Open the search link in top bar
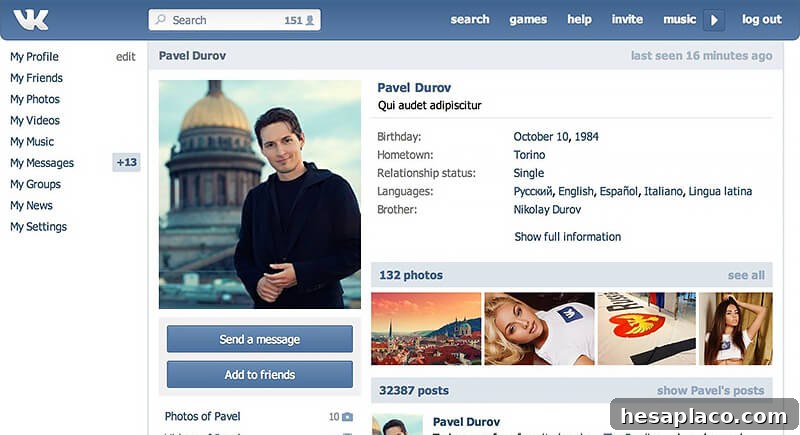The image size is (800, 435). tap(470, 19)
